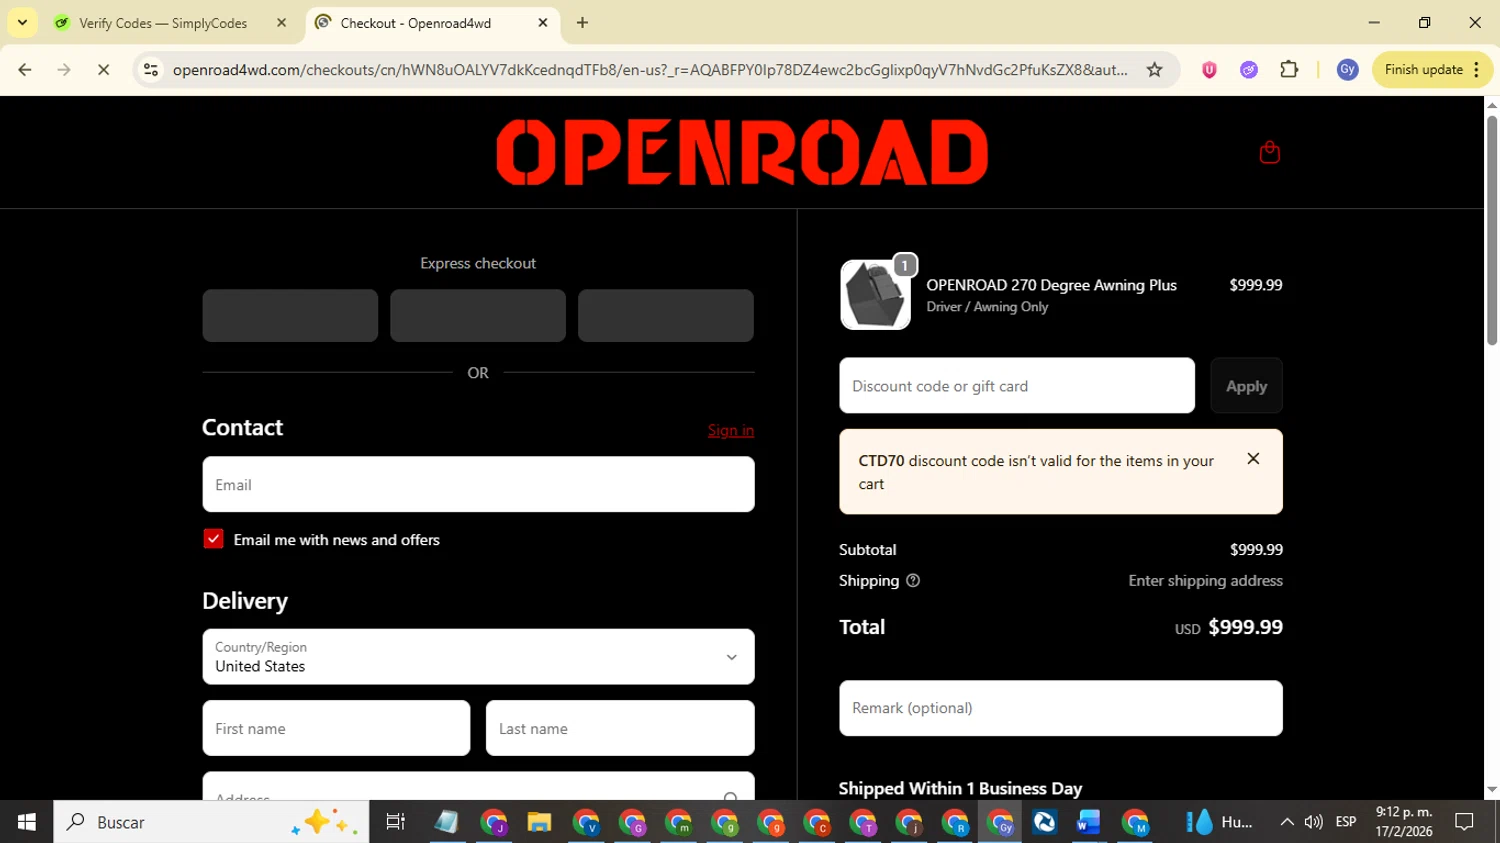Click the ESP language indicator
This screenshot has height=843, width=1500.
pyautogui.click(x=1346, y=822)
